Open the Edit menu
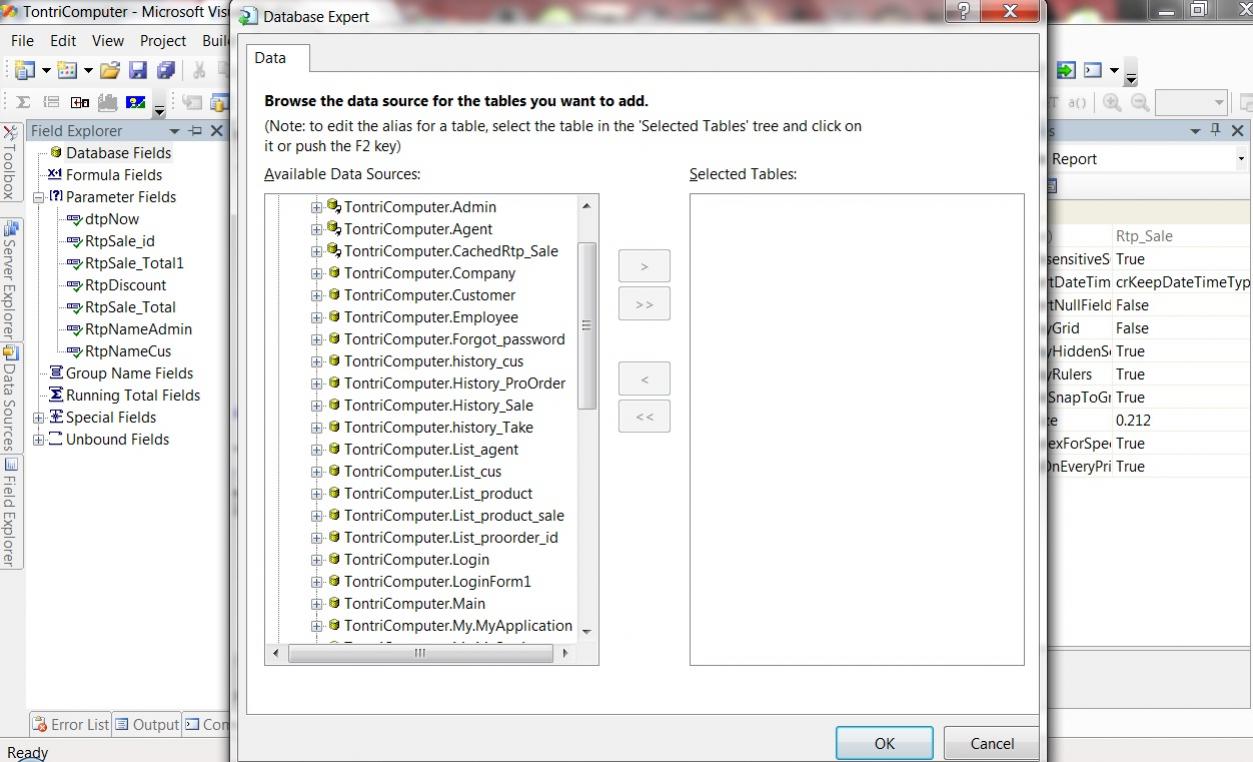 click(63, 41)
